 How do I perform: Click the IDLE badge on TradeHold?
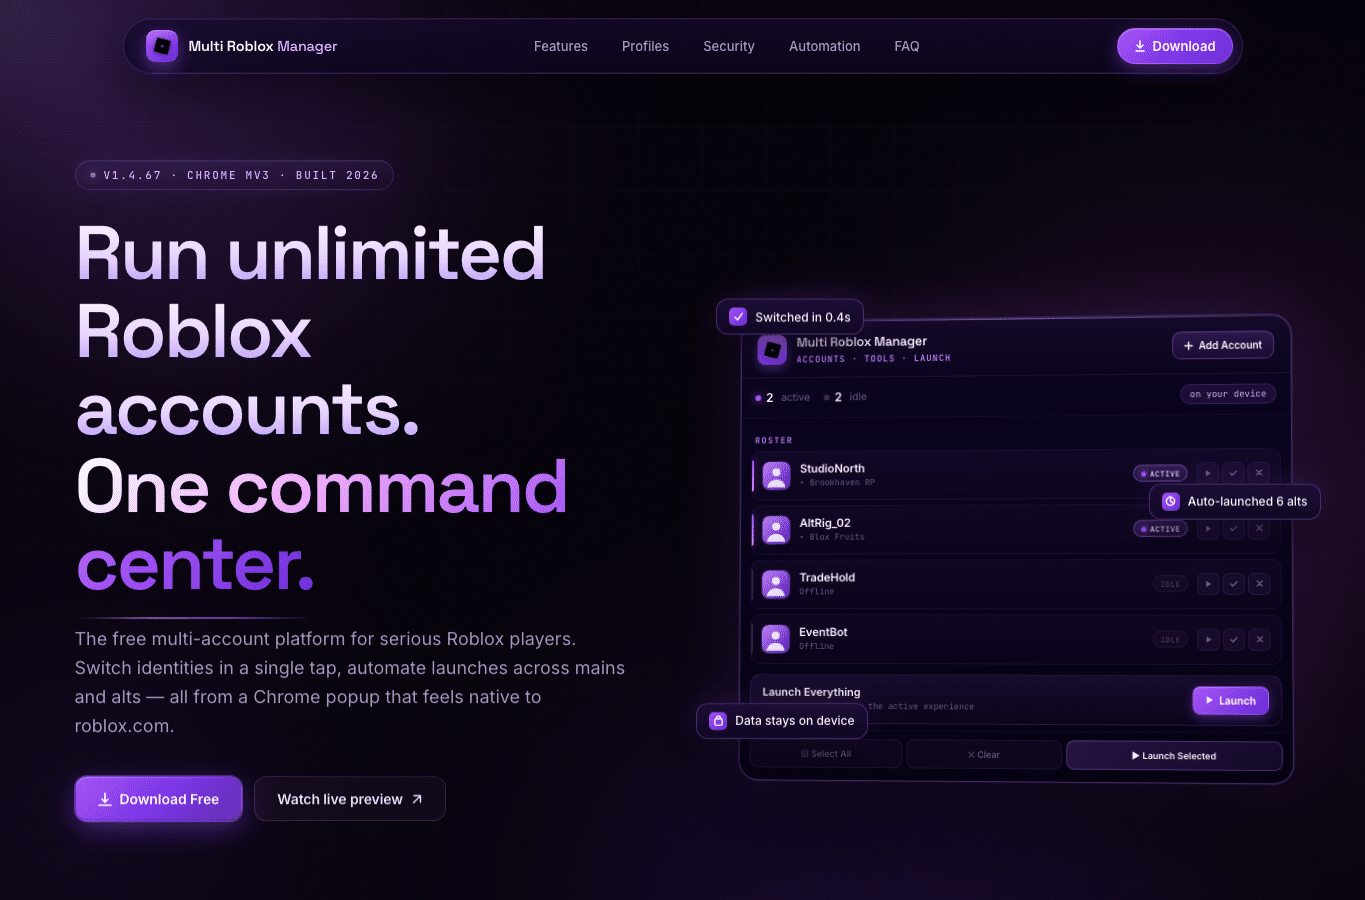[x=1170, y=584]
